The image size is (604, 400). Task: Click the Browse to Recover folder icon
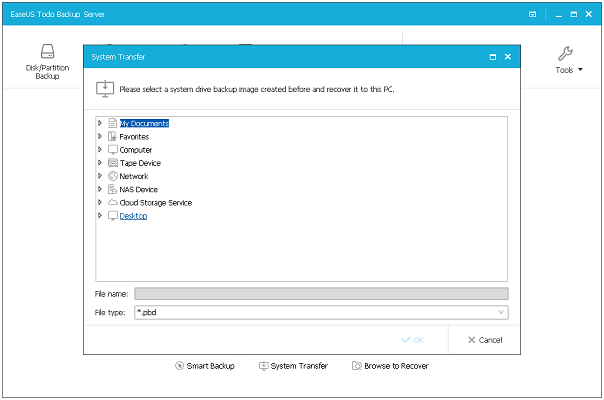tap(357, 366)
